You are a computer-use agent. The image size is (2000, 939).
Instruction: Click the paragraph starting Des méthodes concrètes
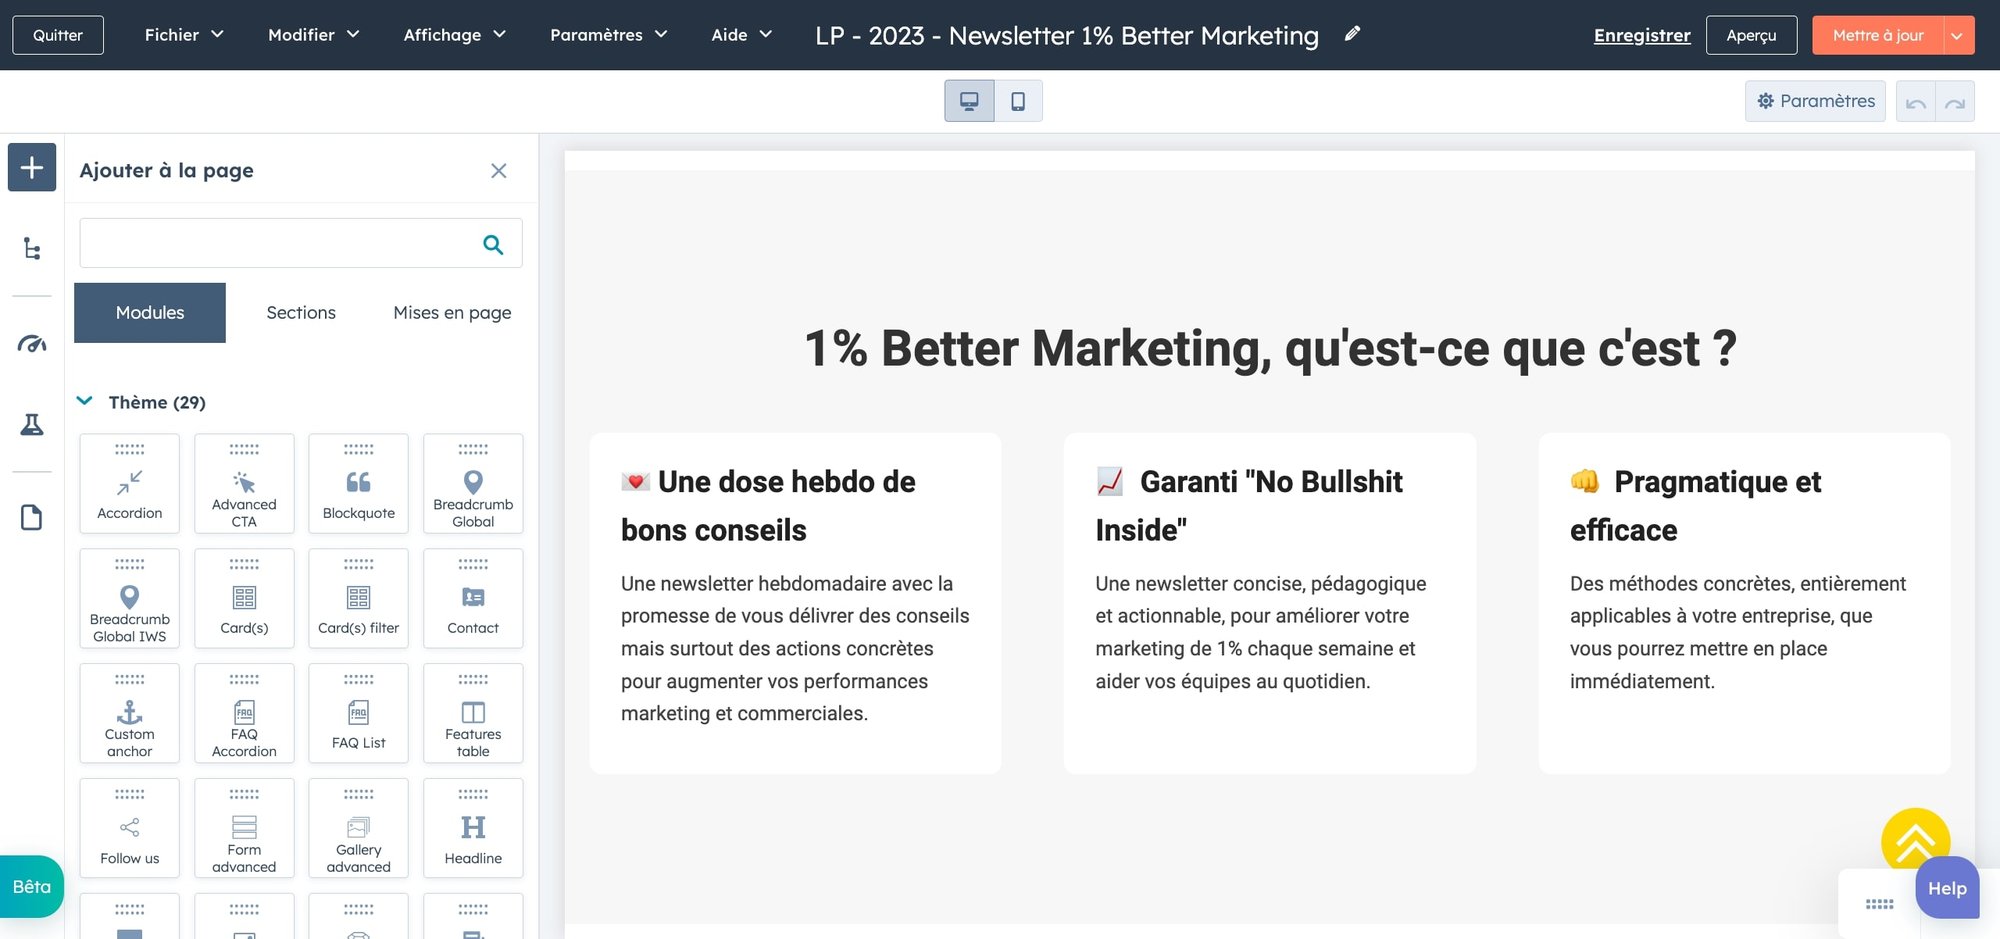click(x=1738, y=632)
